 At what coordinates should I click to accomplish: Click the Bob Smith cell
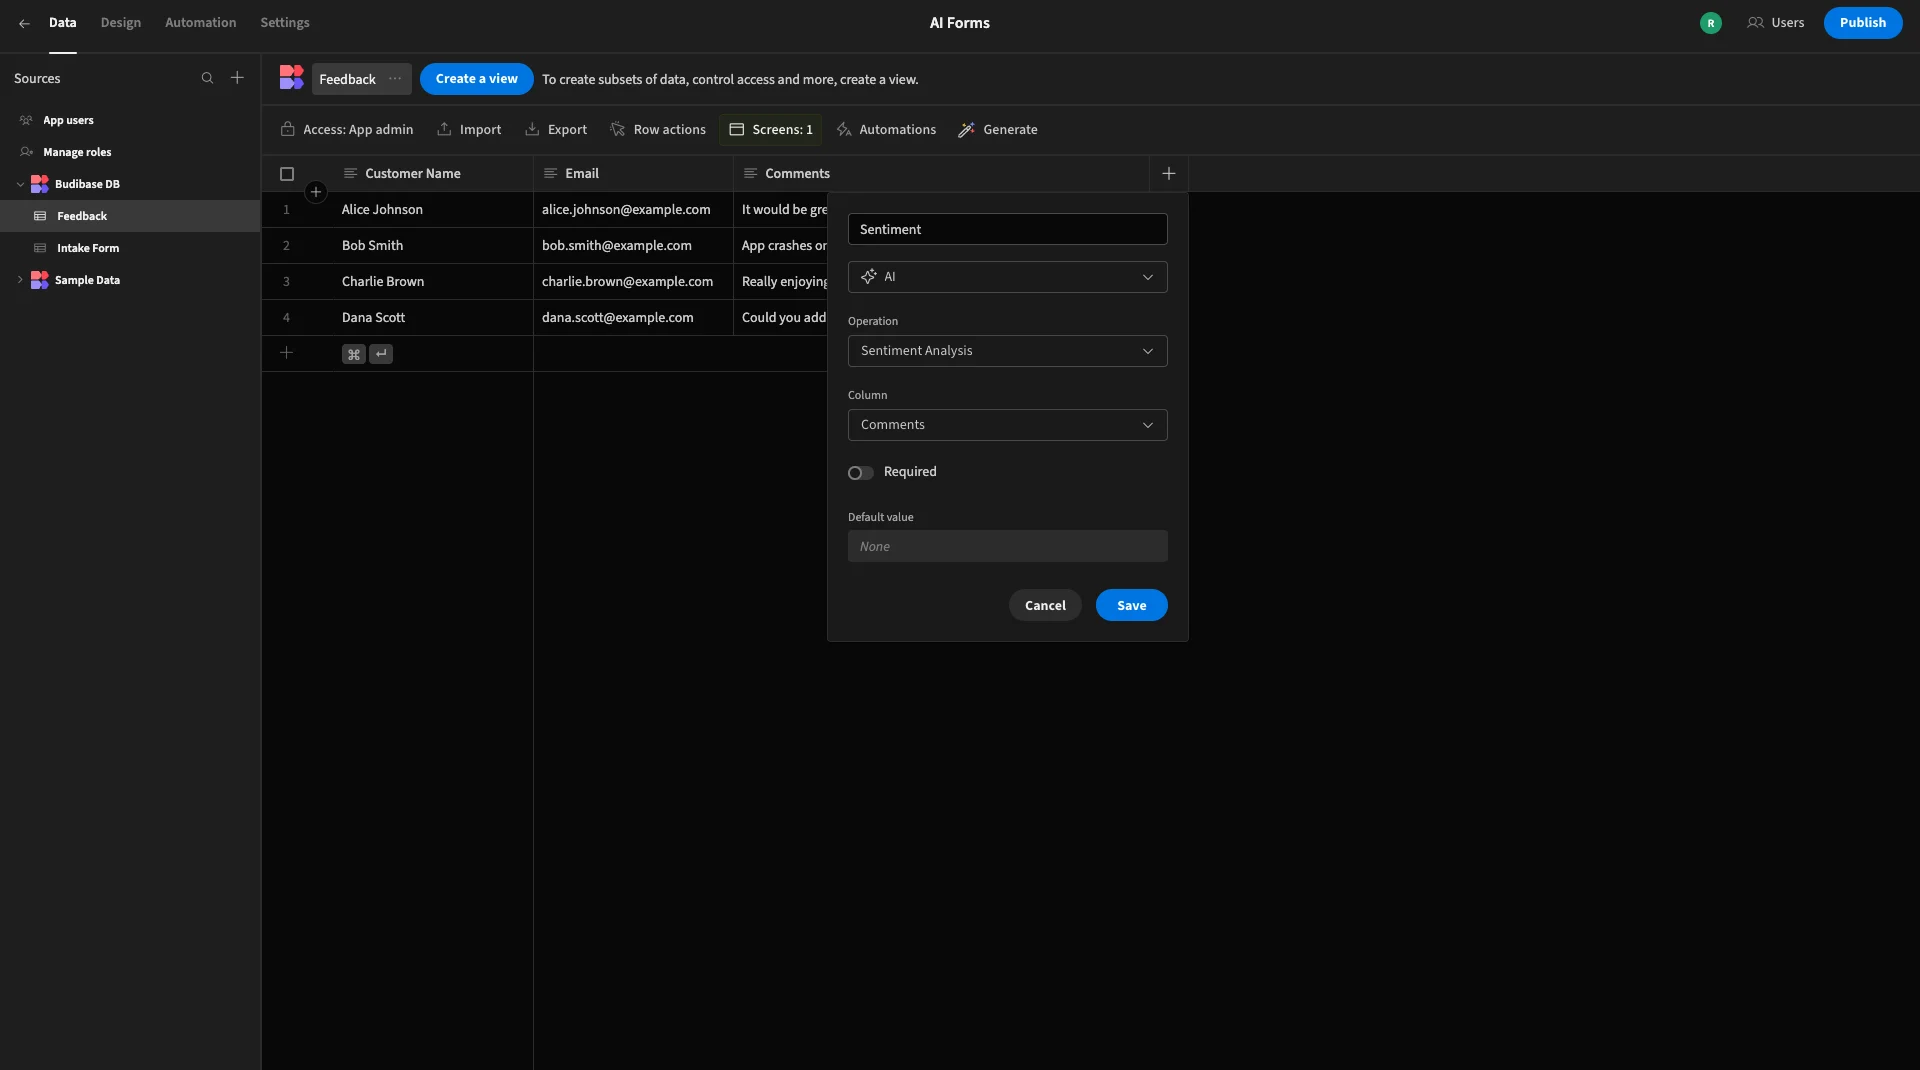pyautogui.click(x=433, y=246)
